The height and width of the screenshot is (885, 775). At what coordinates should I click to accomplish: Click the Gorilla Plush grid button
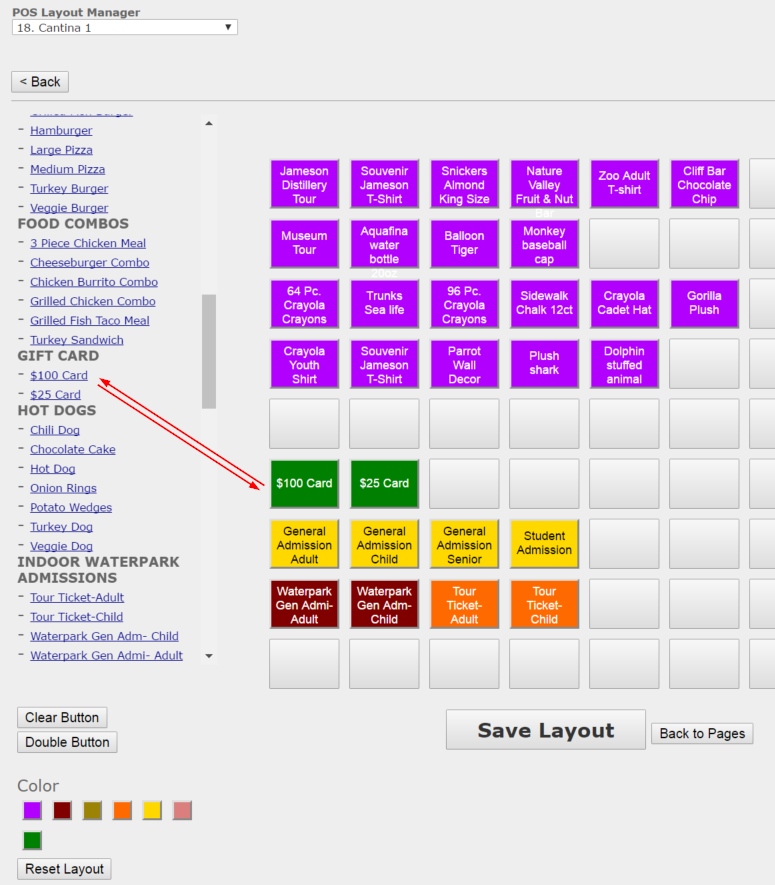pyautogui.click(x=704, y=304)
